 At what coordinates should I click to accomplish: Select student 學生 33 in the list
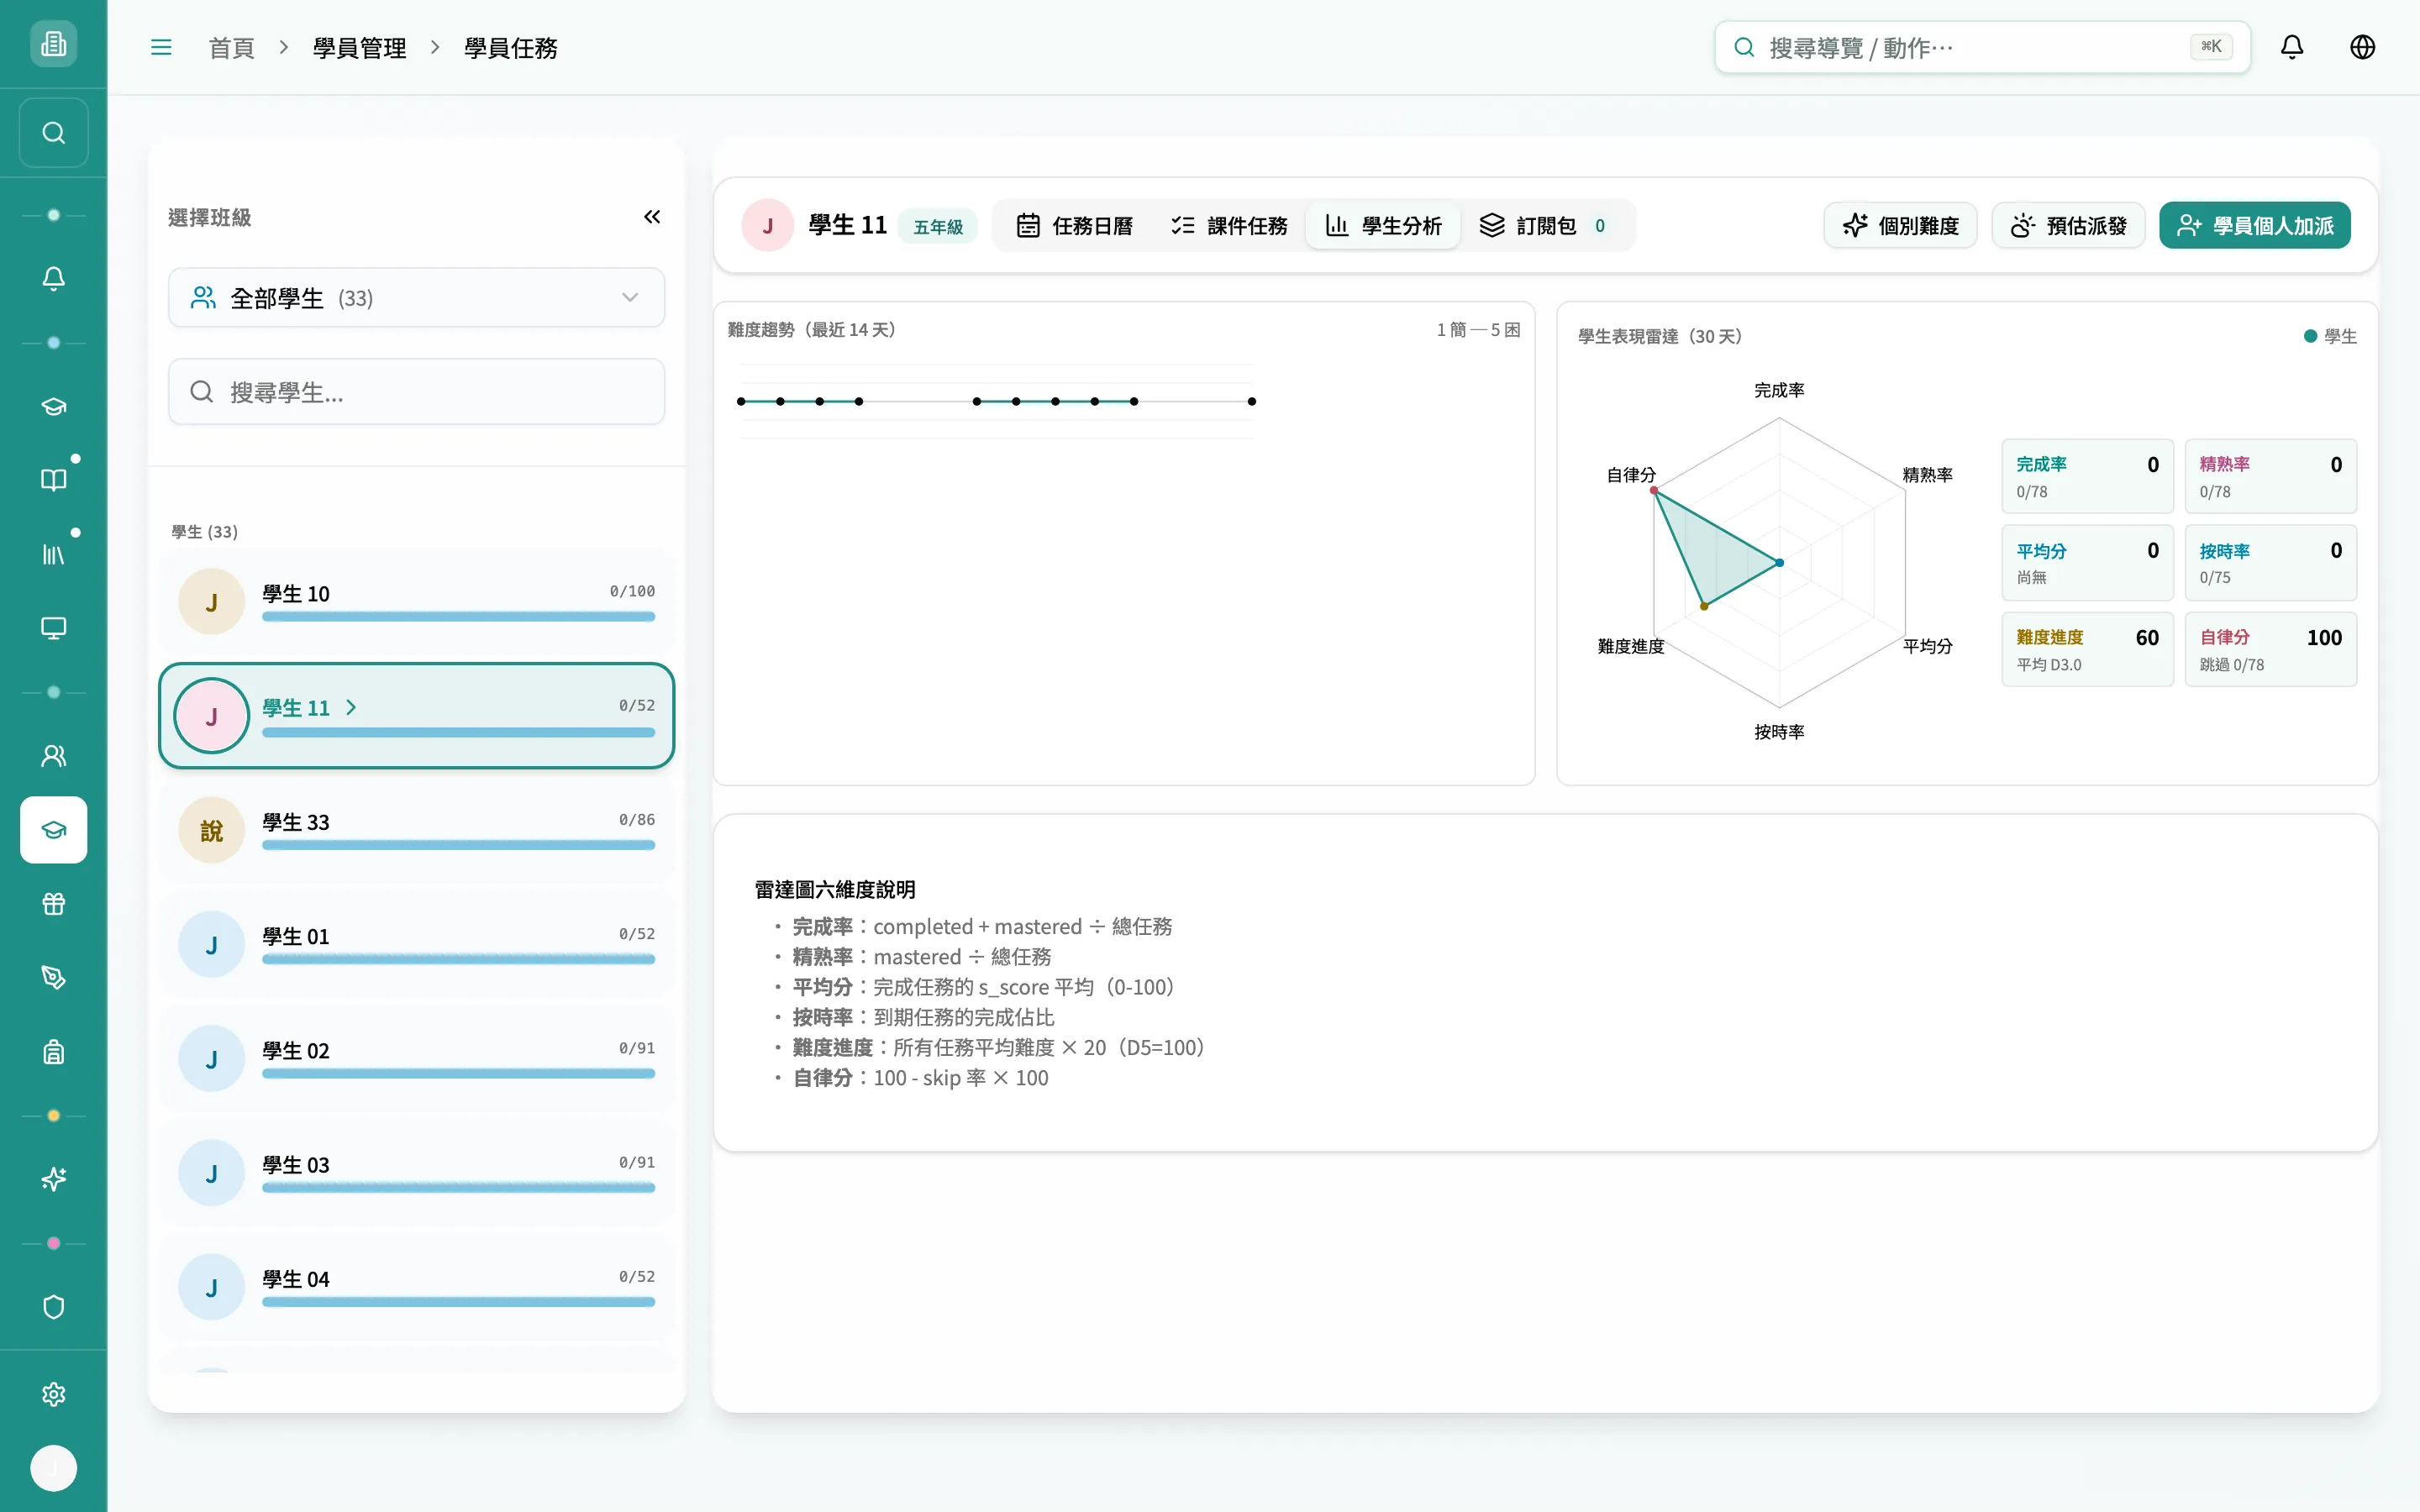click(x=416, y=831)
